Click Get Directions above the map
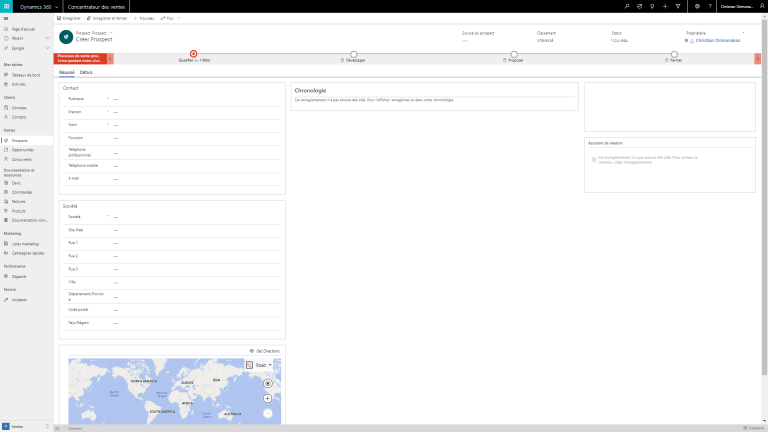Viewport: 768px width, 432px height. point(266,351)
